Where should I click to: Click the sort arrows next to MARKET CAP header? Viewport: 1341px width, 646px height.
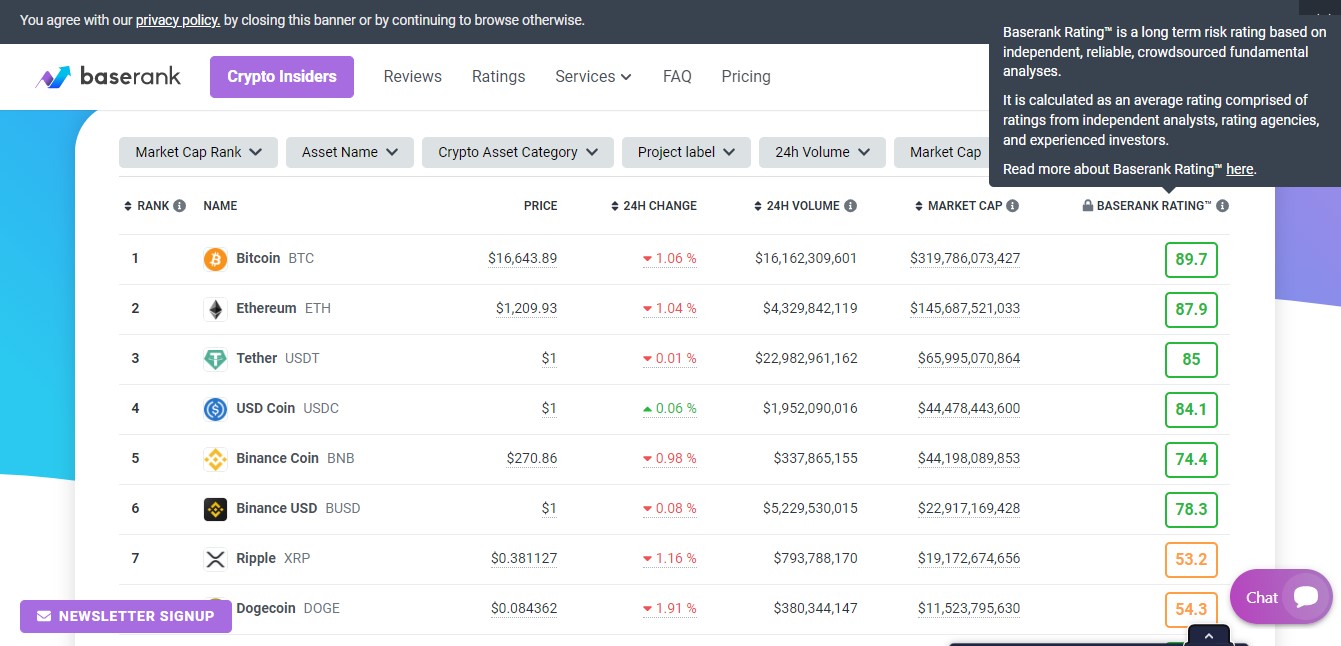coord(919,206)
